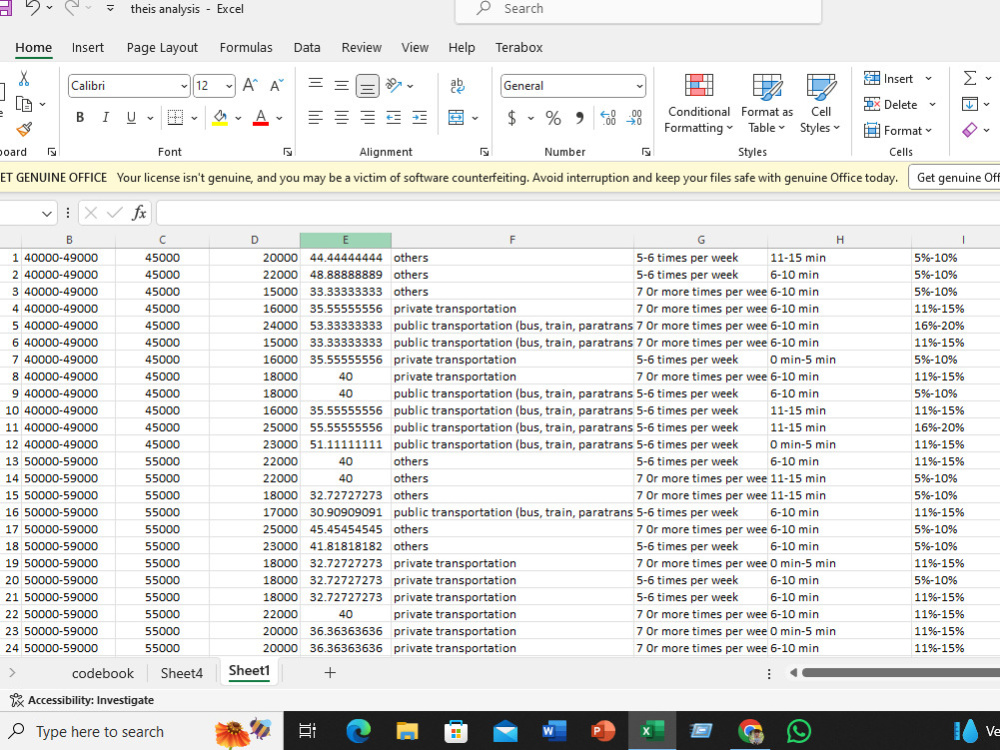Open the Insert ribbon tab
This screenshot has height=750, width=1000.
point(87,48)
